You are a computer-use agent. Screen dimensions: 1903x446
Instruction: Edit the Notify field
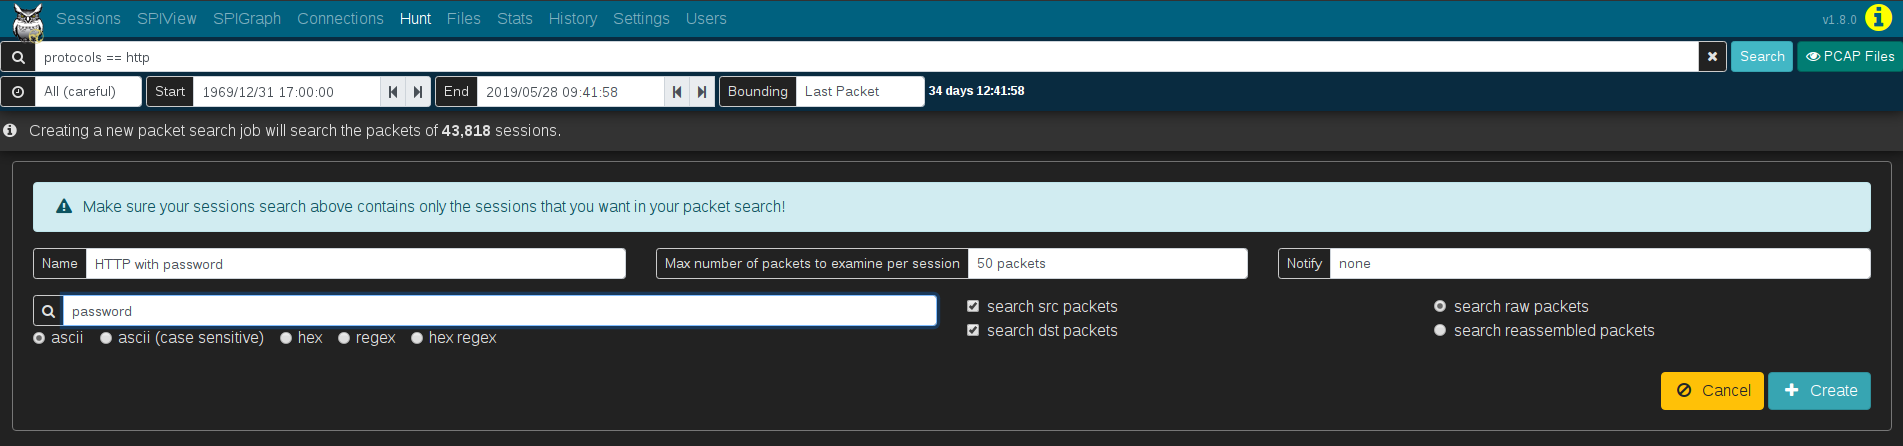1600,264
